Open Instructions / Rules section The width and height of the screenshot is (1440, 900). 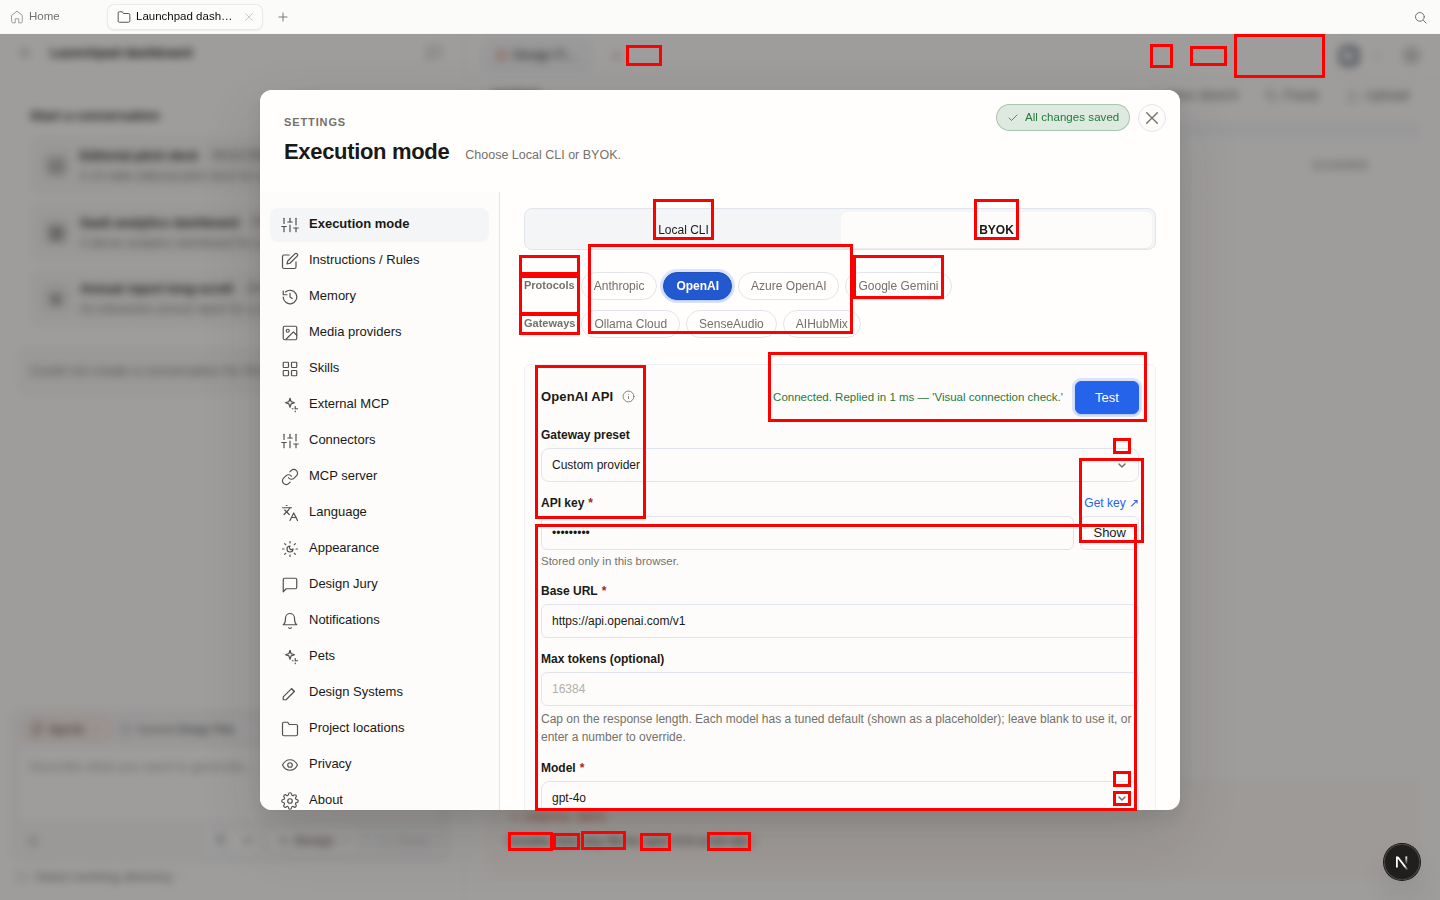pos(379,260)
